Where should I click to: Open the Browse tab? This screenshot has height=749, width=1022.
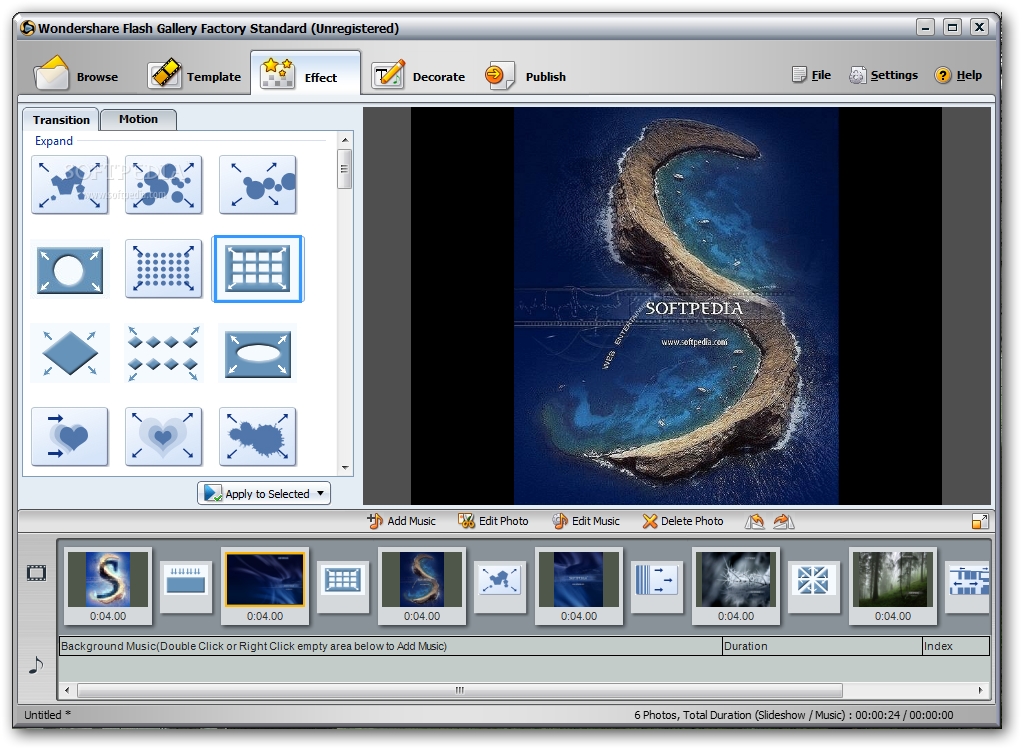77,74
